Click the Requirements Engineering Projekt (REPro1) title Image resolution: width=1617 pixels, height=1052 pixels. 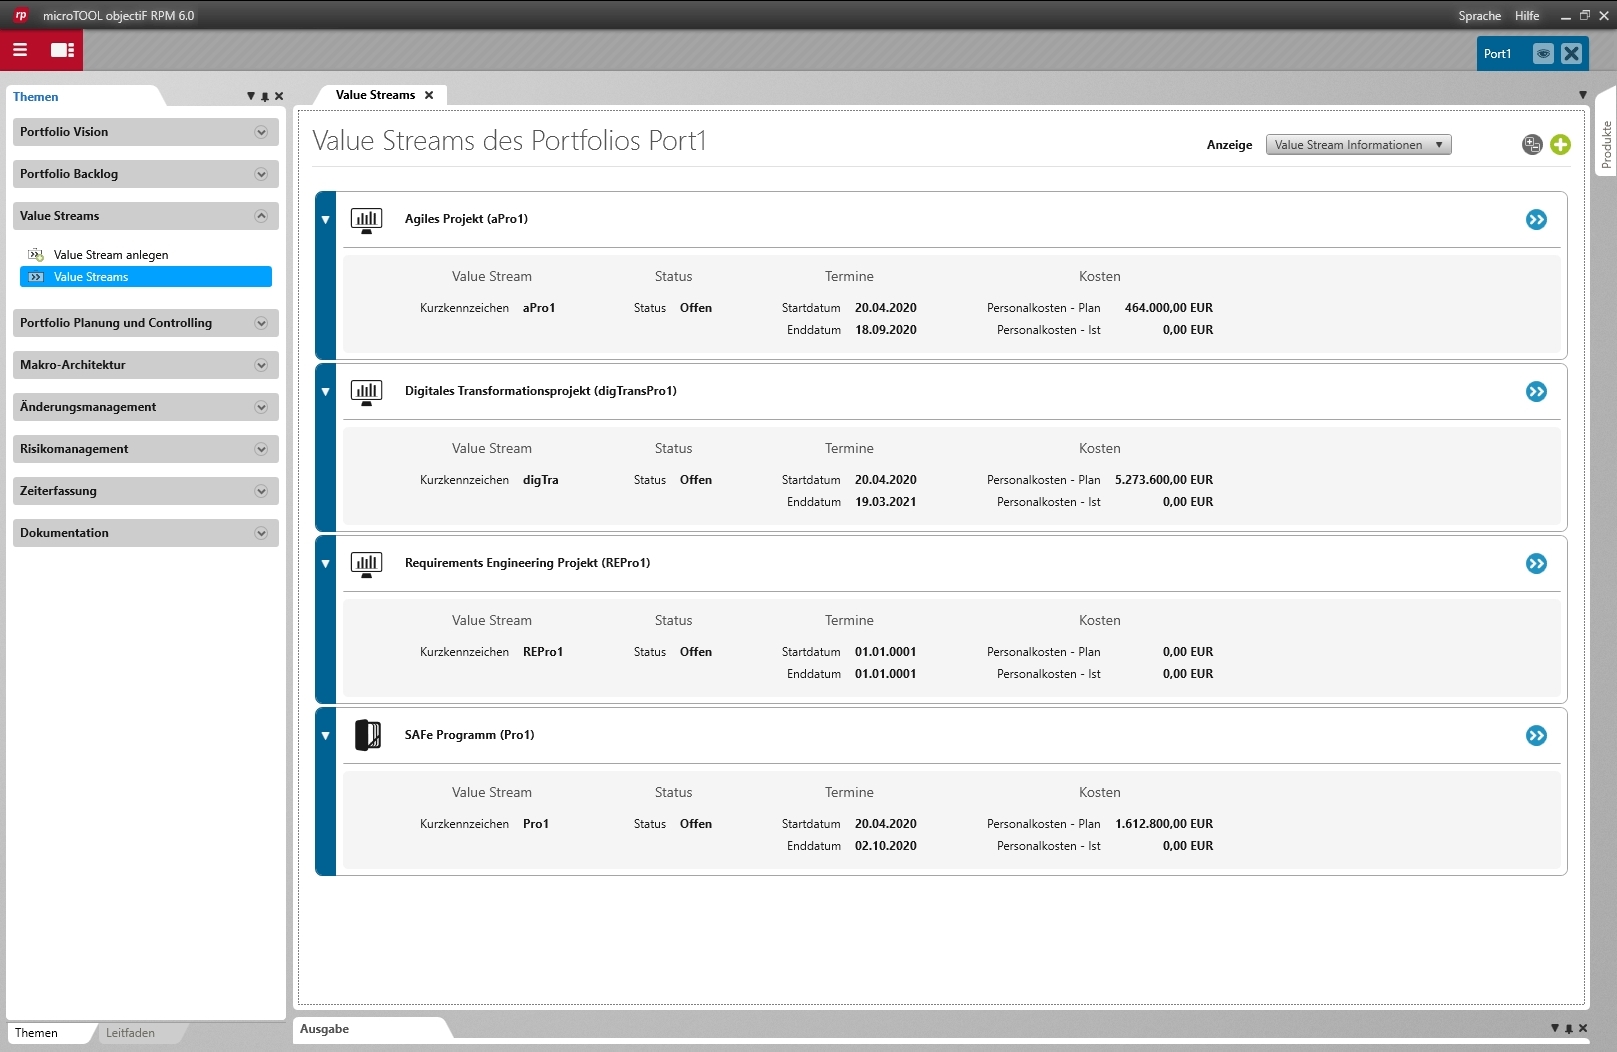(x=527, y=563)
